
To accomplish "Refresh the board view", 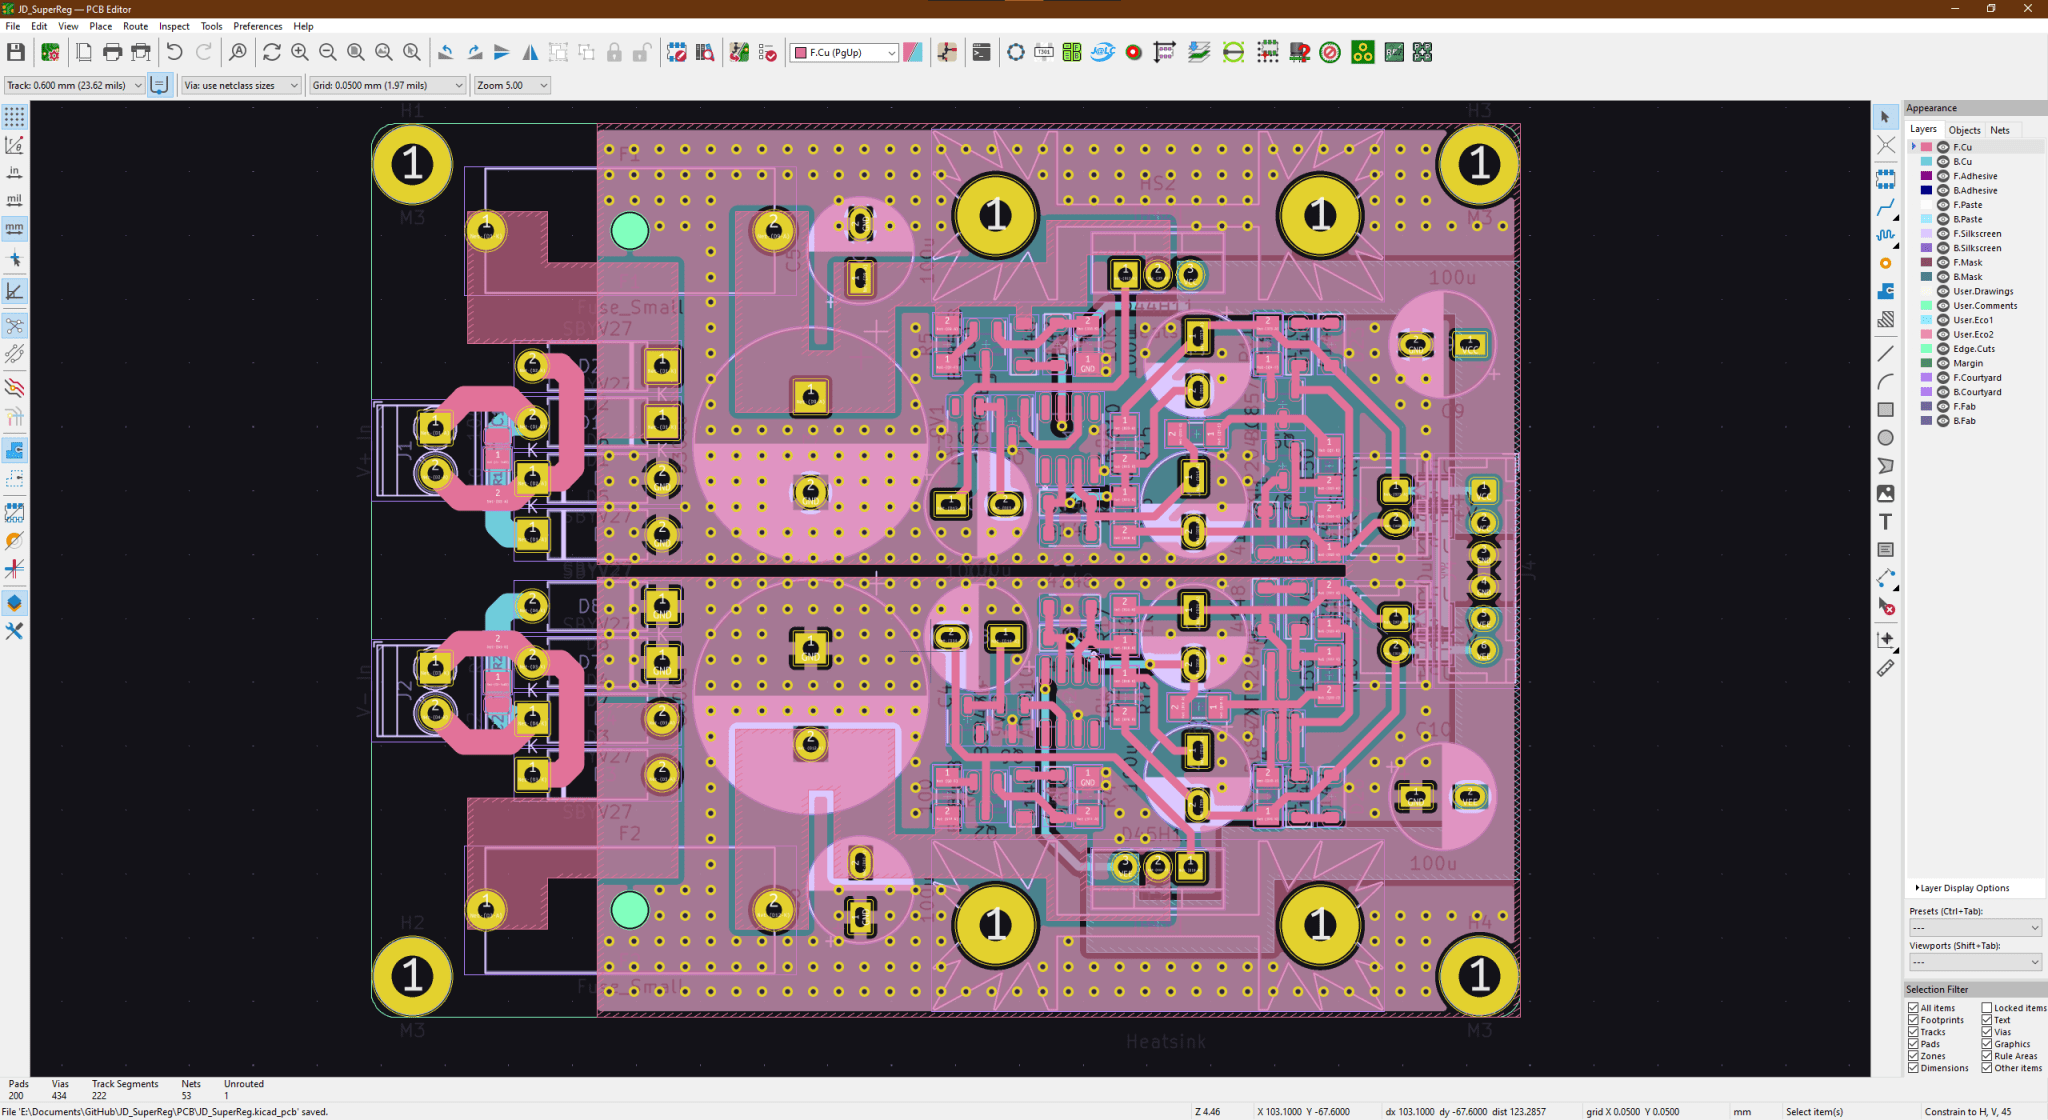I will 271,52.
